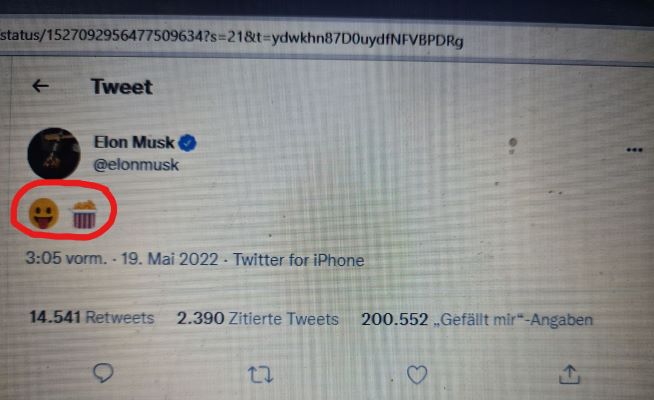Click the browser URL address bar

click(x=240, y=37)
